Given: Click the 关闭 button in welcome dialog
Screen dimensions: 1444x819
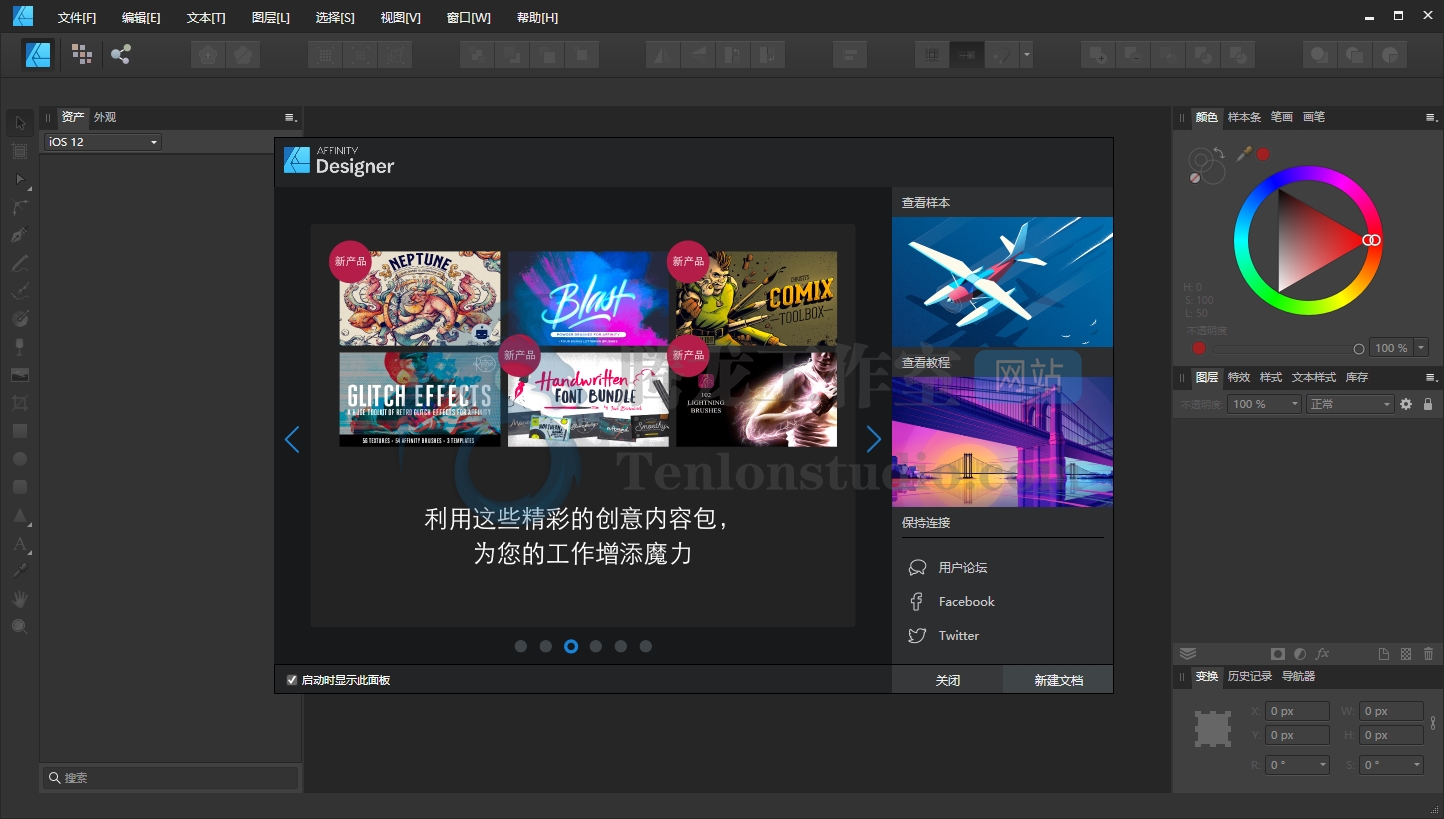Looking at the screenshot, I should coord(948,680).
